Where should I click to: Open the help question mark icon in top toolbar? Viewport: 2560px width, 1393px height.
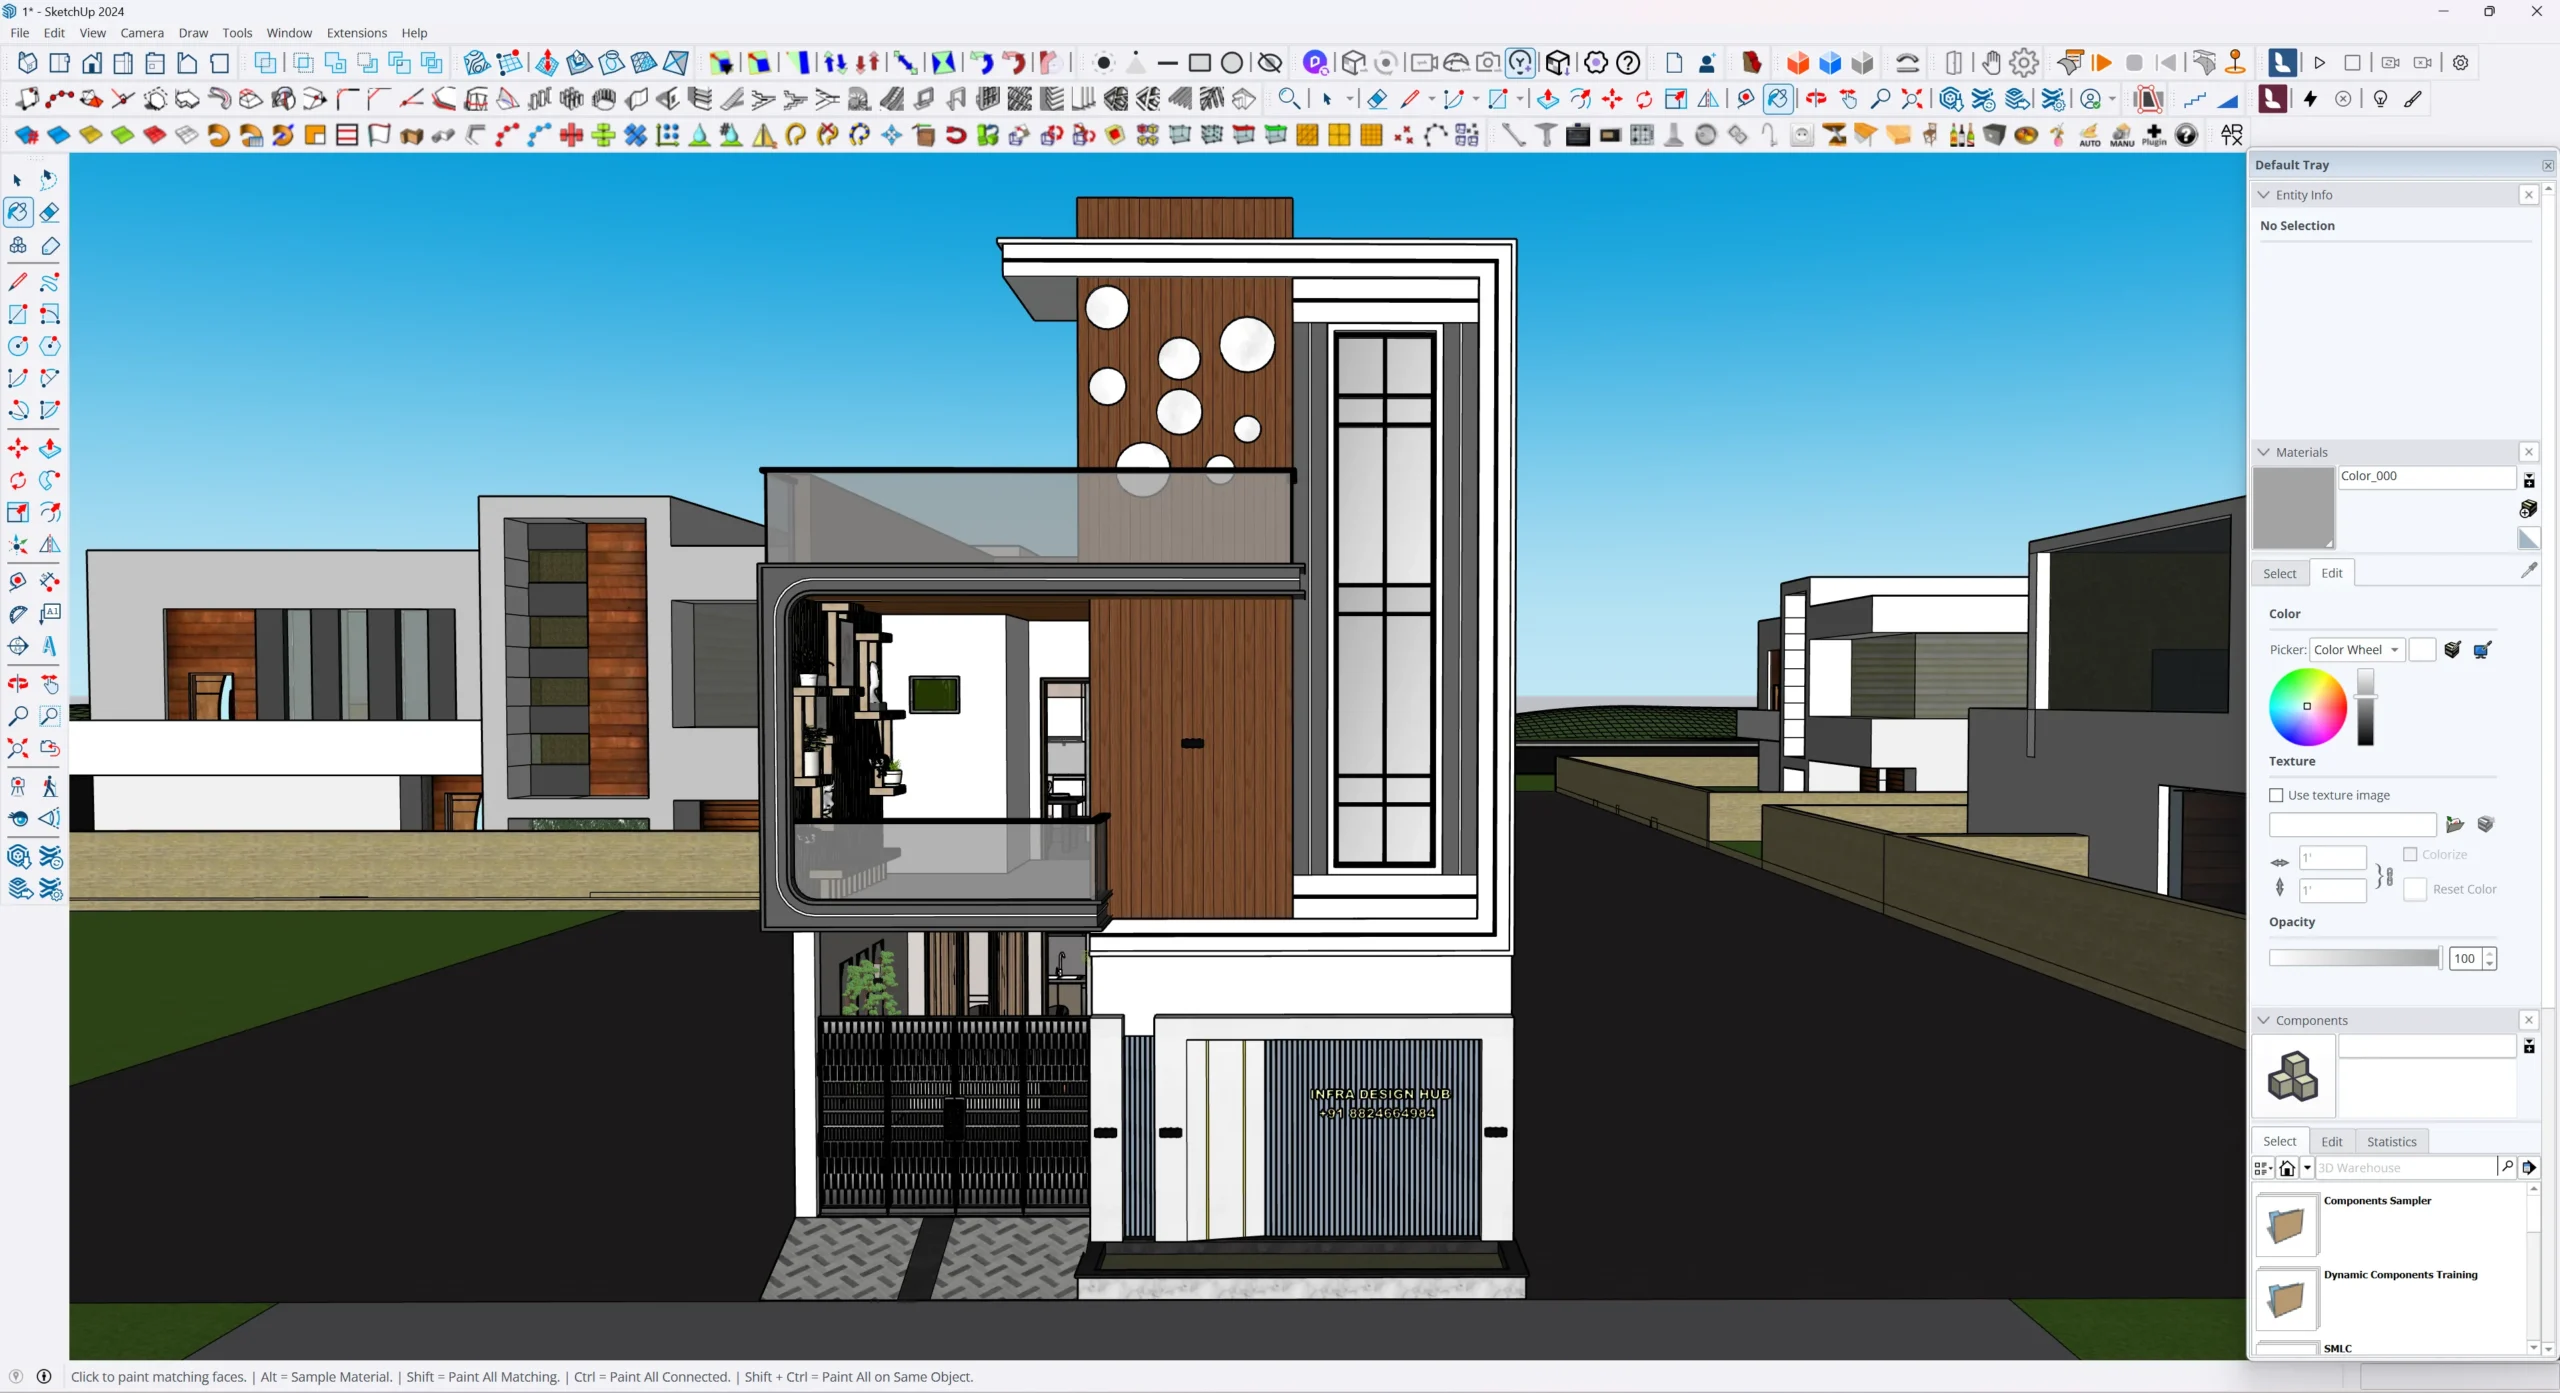coord(1628,63)
